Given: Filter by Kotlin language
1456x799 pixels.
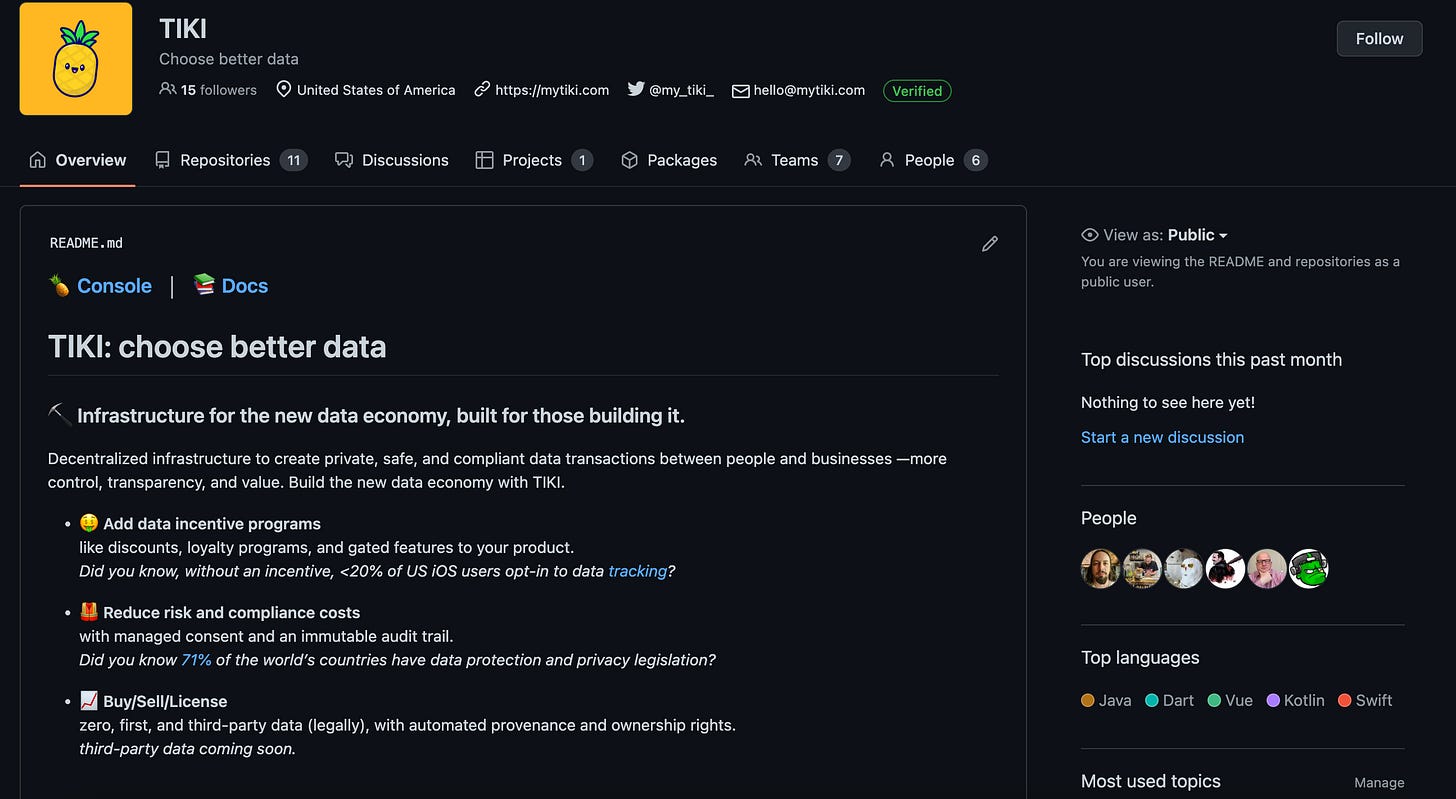Looking at the screenshot, I should pos(1295,701).
